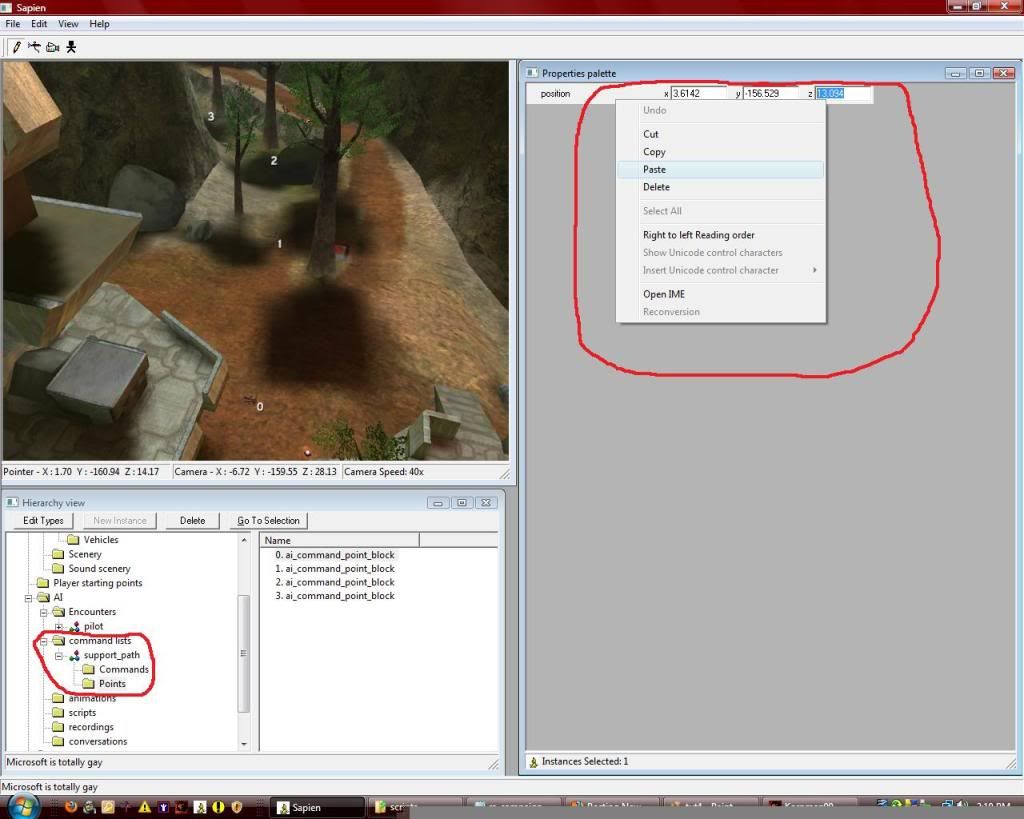
Task: Click the Properties palette title icon
Action: (x=532, y=73)
